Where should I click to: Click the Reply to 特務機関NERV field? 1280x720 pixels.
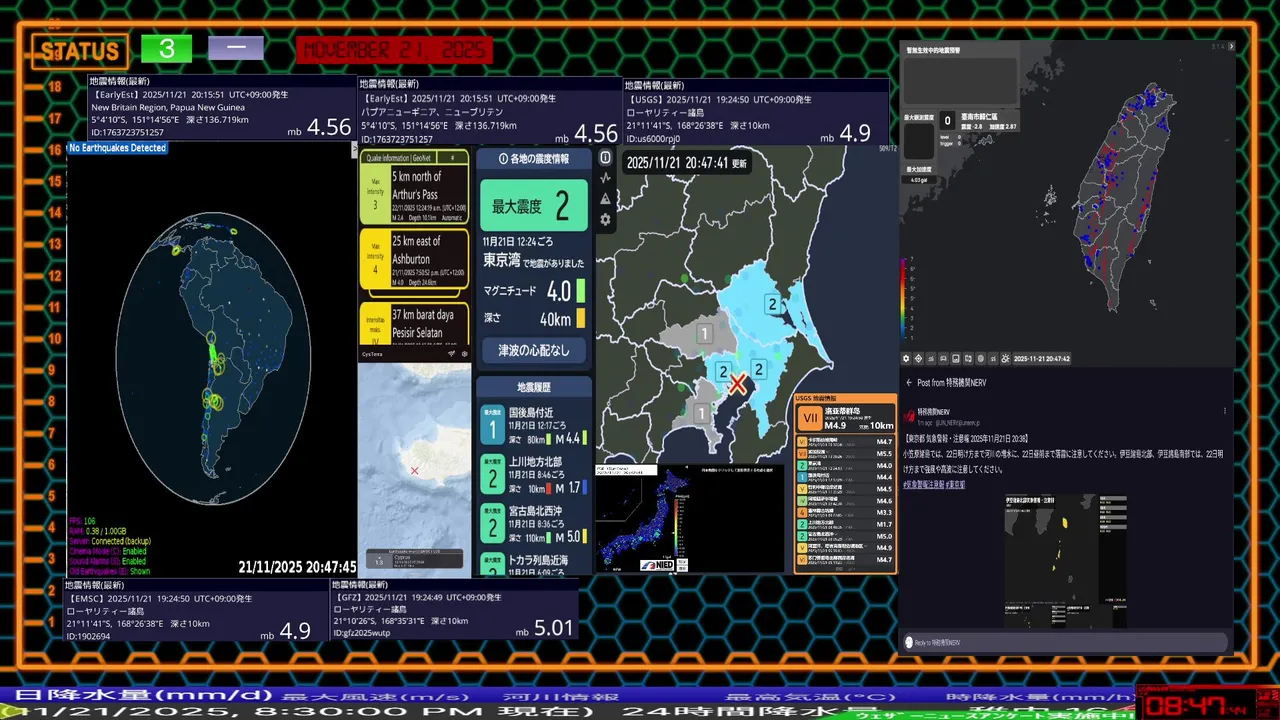click(x=1065, y=642)
